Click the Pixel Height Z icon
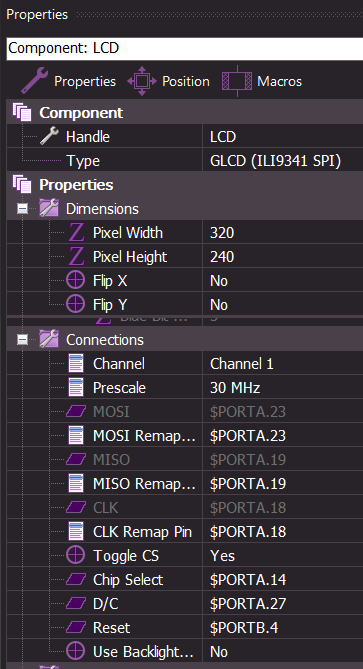Screen dimensions: 363x669 coord(76,257)
